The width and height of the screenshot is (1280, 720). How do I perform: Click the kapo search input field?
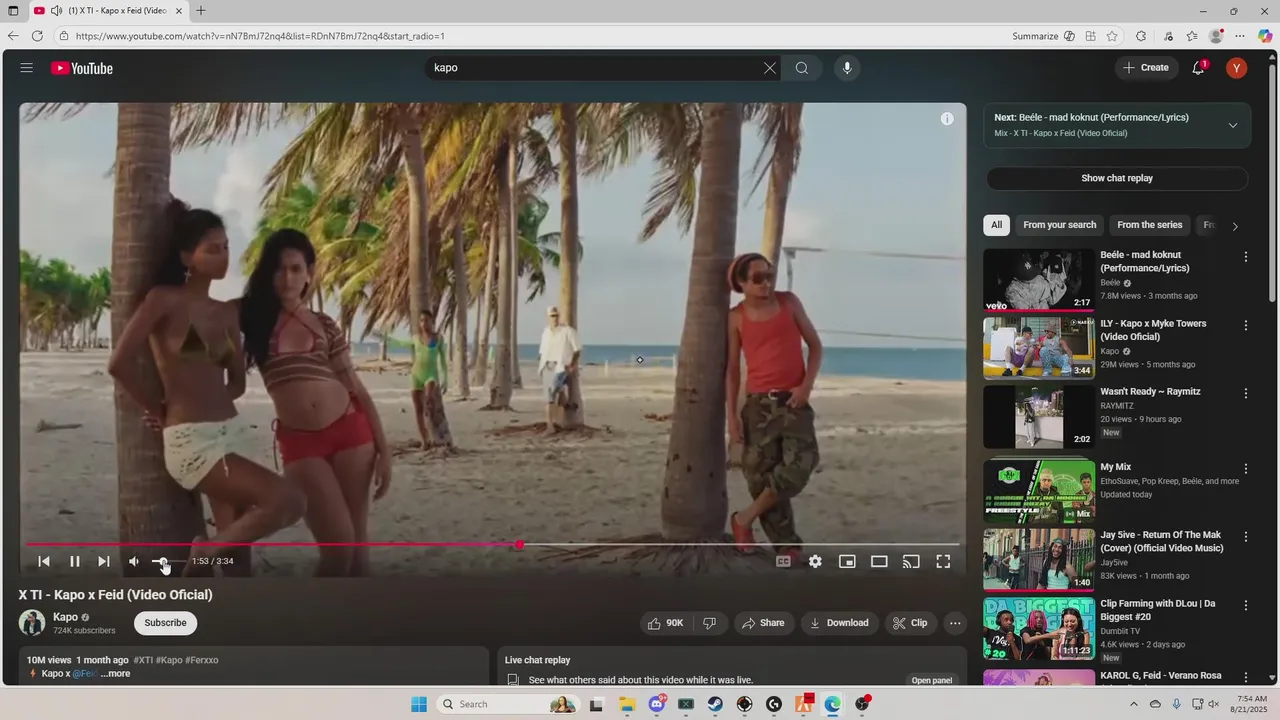point(594,68)
